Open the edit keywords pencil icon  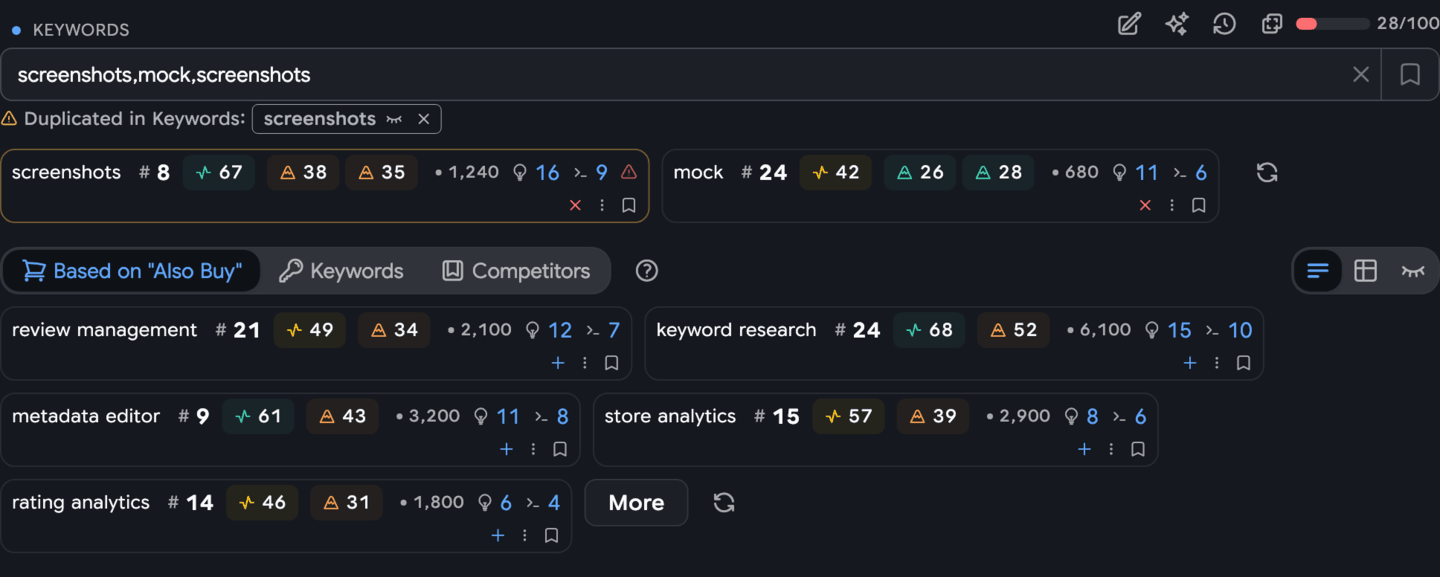[1129, 24]
